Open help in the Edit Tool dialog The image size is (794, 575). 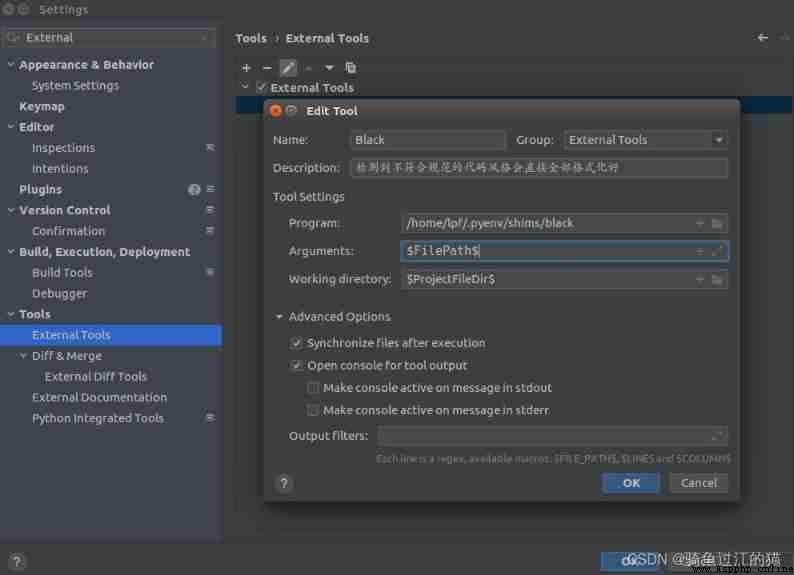pyautogui.click(x=284, y=483)
